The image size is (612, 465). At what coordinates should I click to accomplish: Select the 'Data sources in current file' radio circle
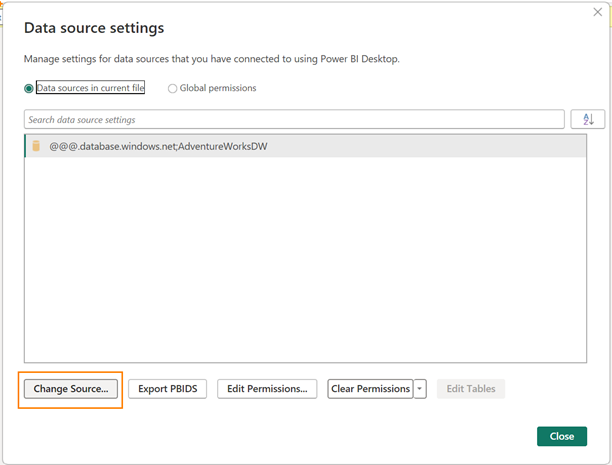coord(29,88)
